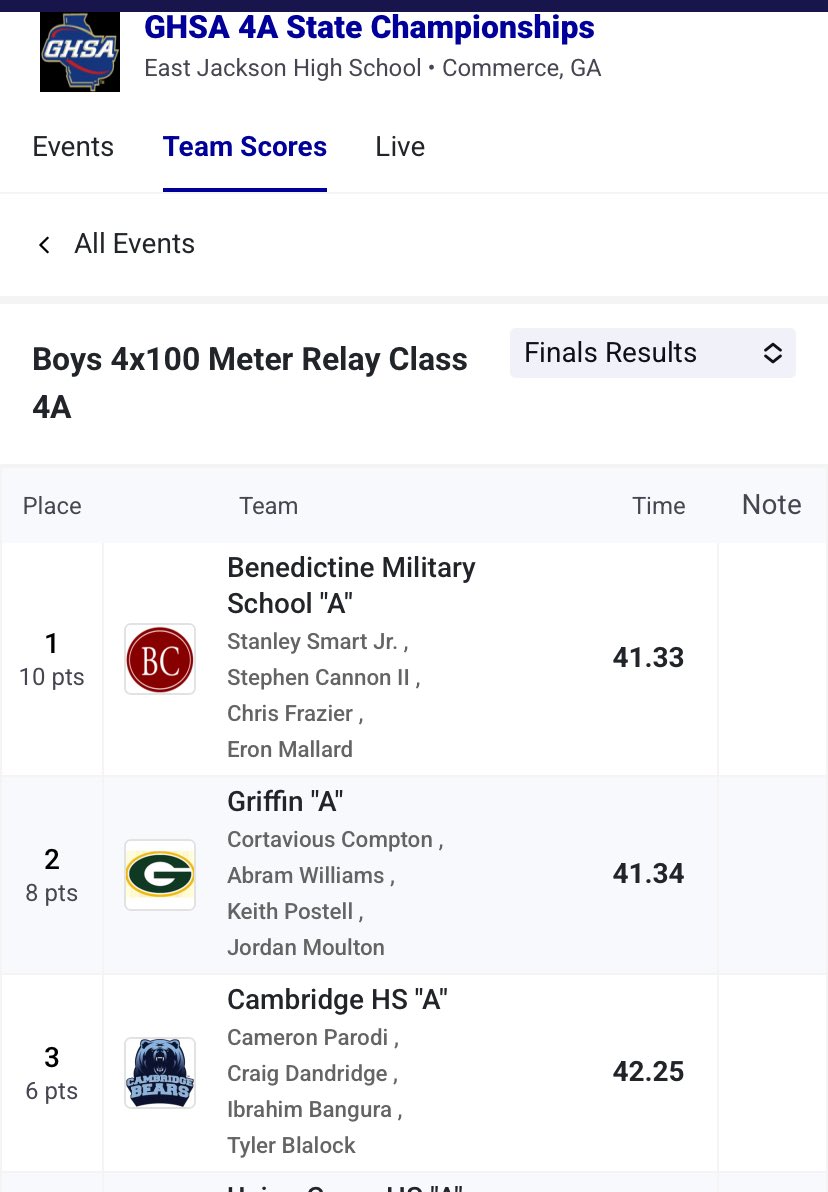Image resolution: width=828 pixels, height=1192 pixels.
Task: Tap the Benedictine BC team logo
Action: click(x=160, y=659)
